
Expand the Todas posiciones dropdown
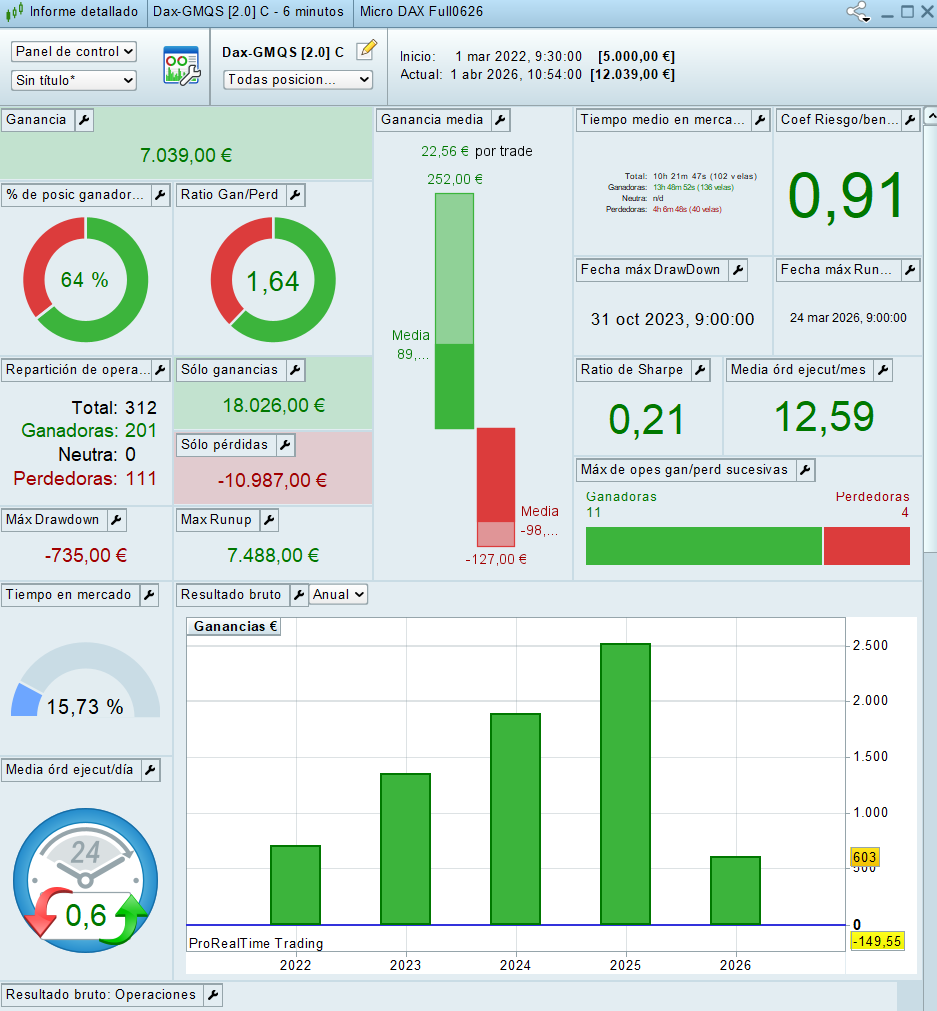(x=298, y=80)
